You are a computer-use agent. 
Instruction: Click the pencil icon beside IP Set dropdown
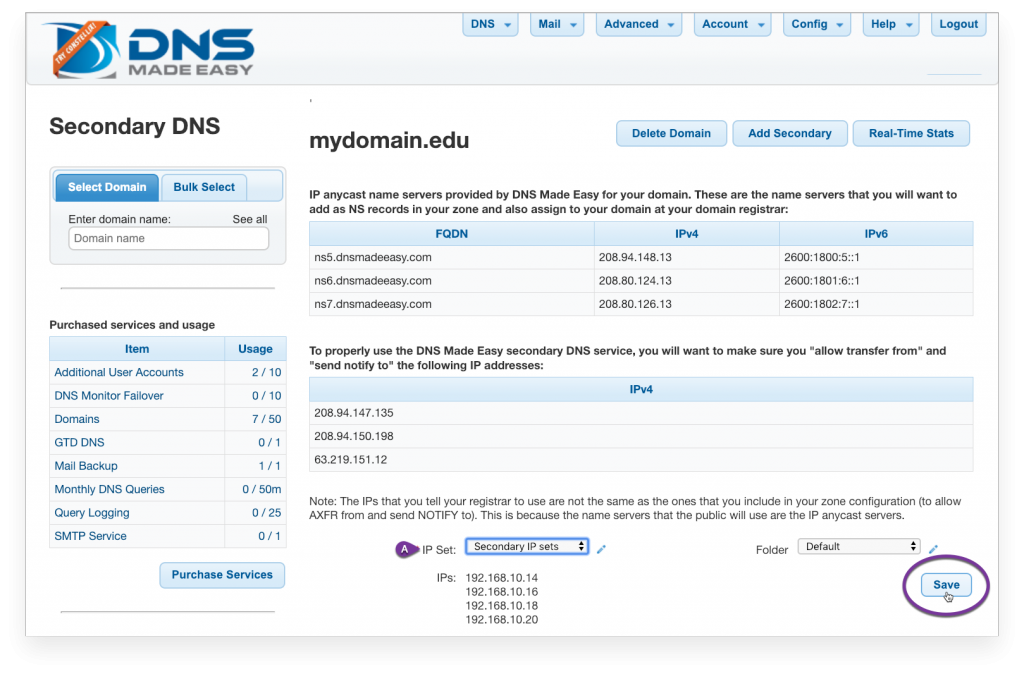(x=601, y=549)
